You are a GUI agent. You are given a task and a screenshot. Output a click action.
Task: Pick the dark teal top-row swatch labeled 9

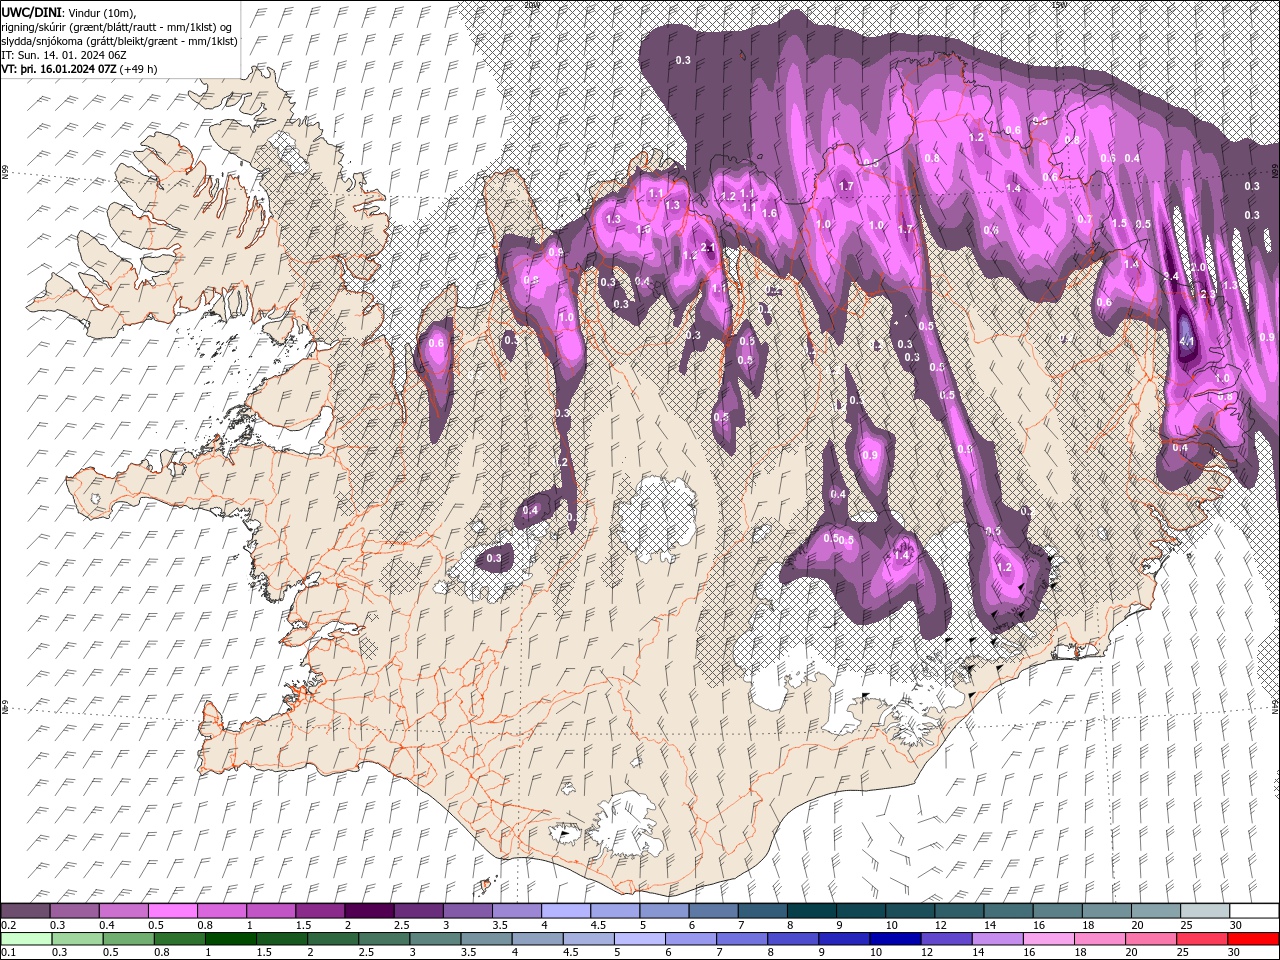tap(861, 911)
